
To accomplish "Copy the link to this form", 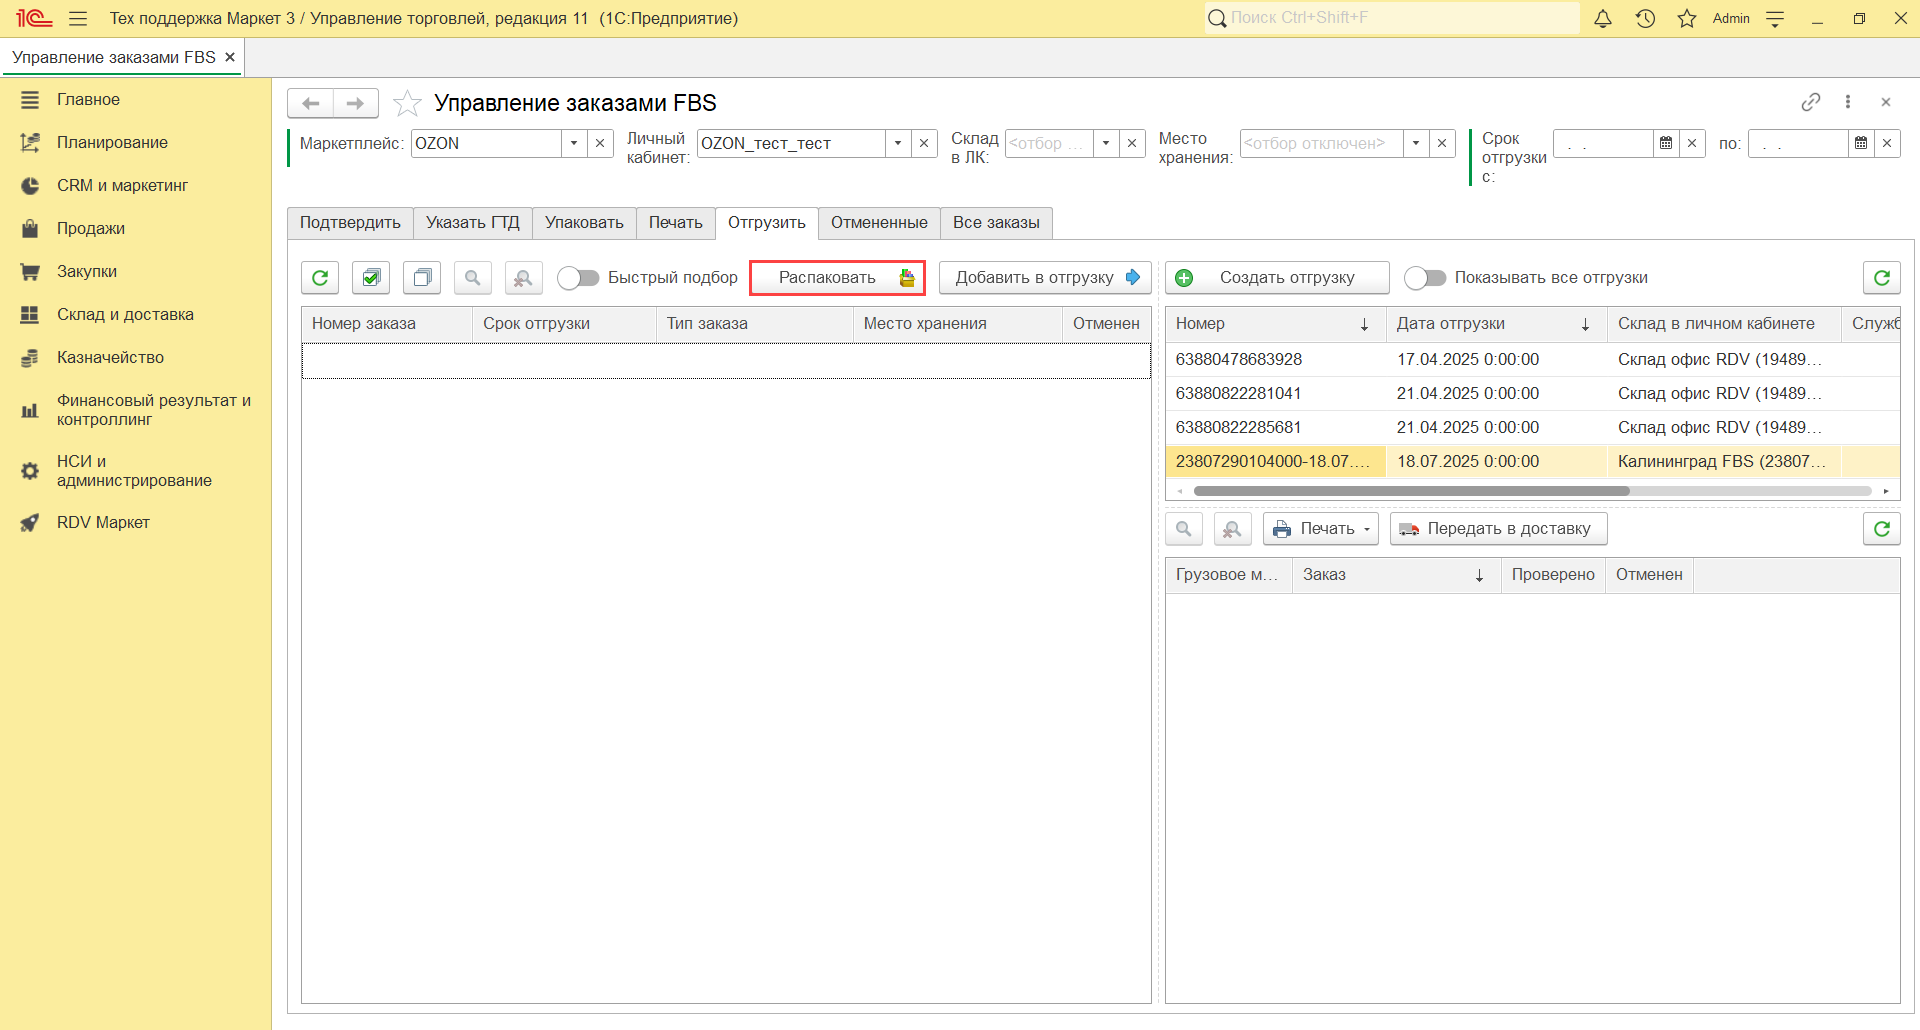I will click(x=1810, y=102).
